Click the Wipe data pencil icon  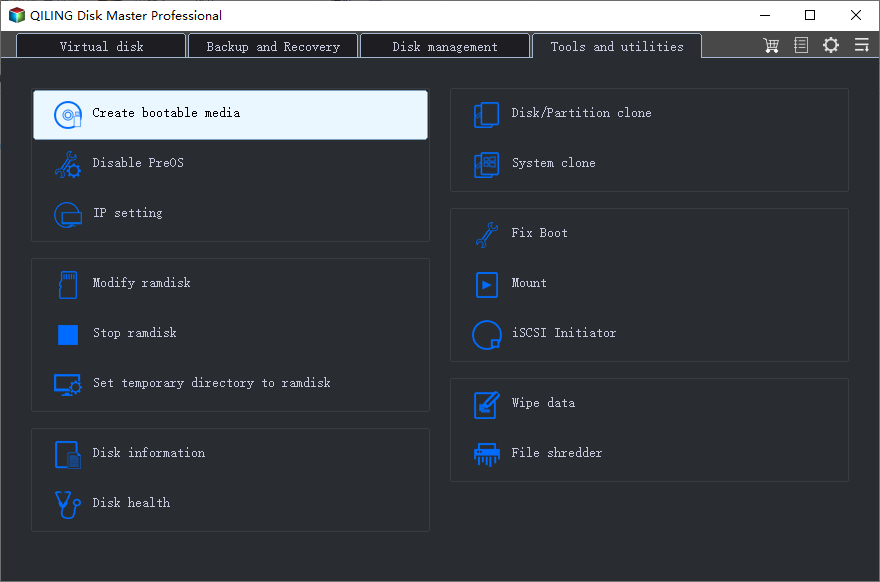point(487,405)
